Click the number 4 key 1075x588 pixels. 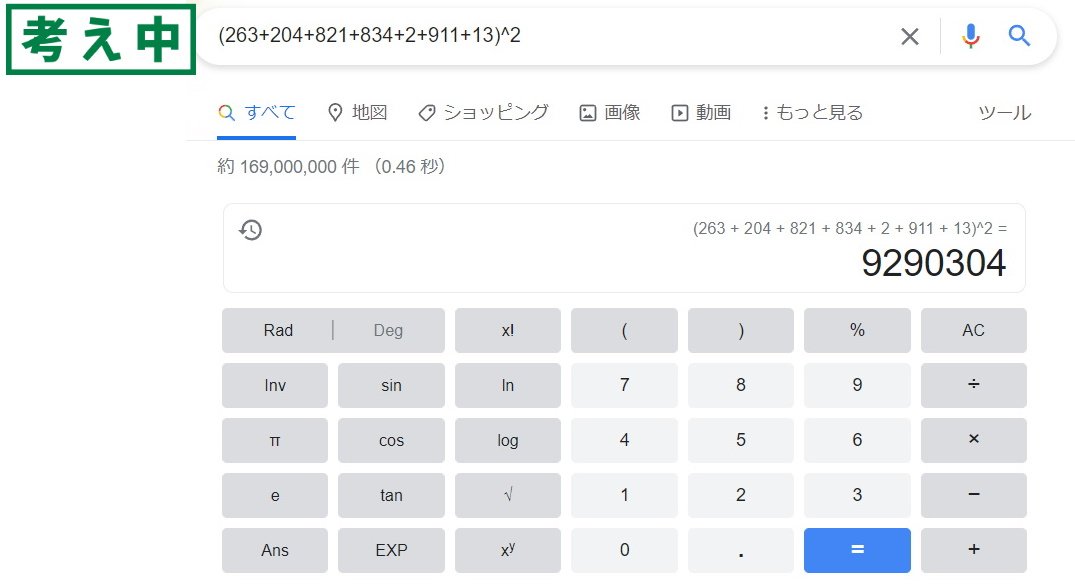pos(624,440)
